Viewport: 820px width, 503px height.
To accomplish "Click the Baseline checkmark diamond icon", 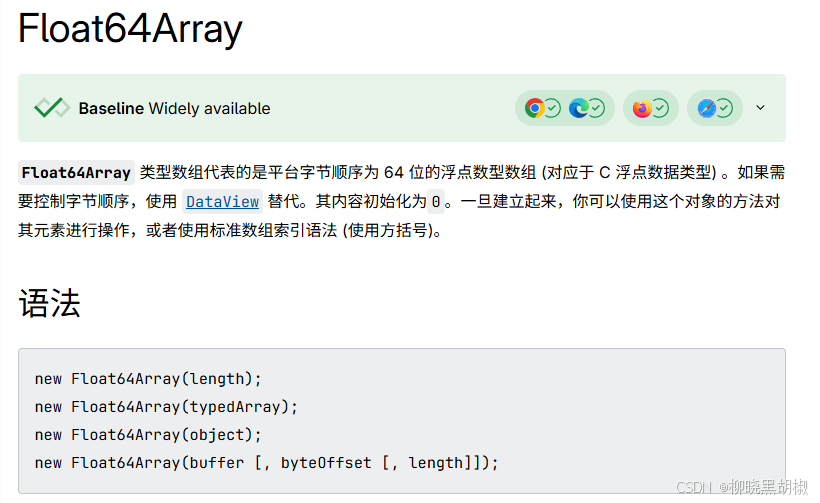I will pyautogui.click(x=52, y=108).
